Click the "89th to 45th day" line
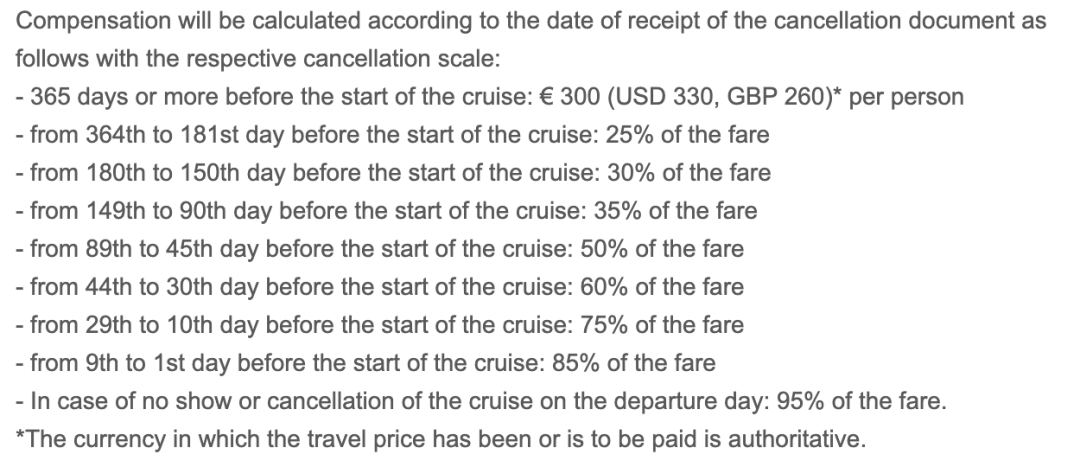 pyautogui.click(x=380, y=249)
